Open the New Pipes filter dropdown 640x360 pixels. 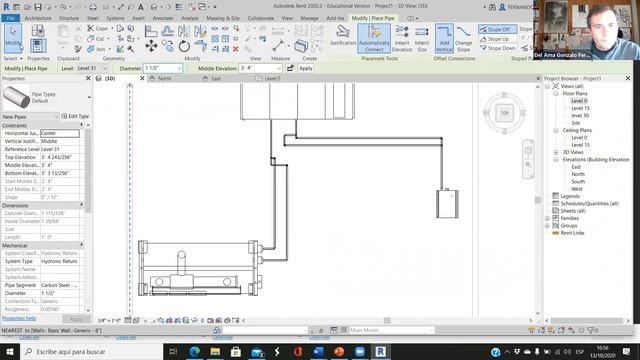56,117
